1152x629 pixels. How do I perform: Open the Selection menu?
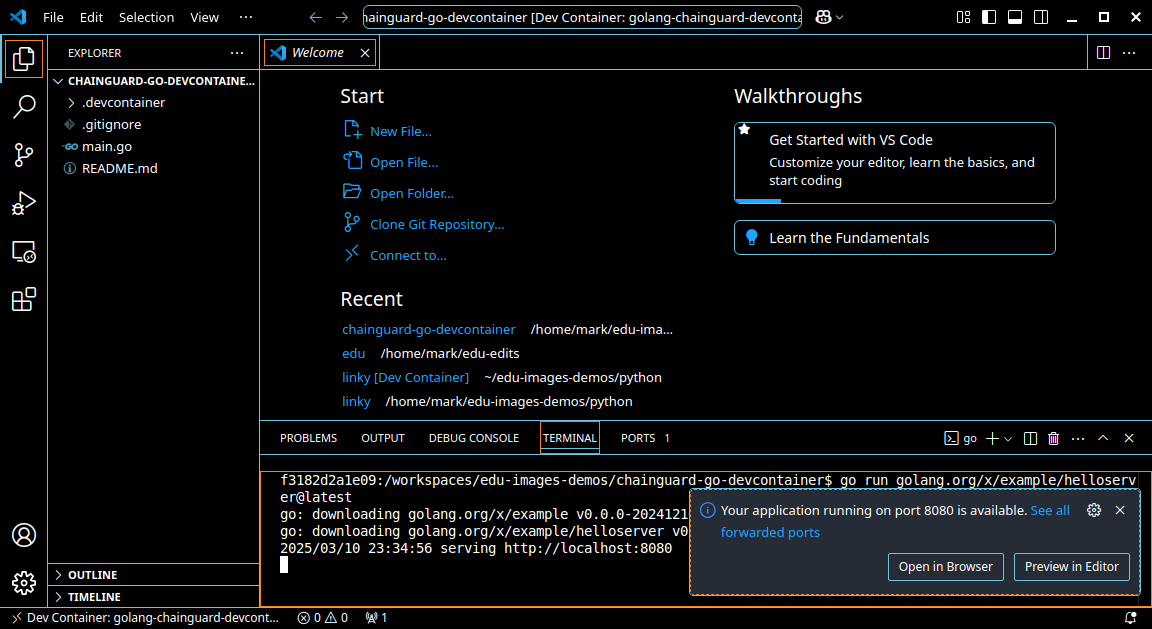(146, 17)
